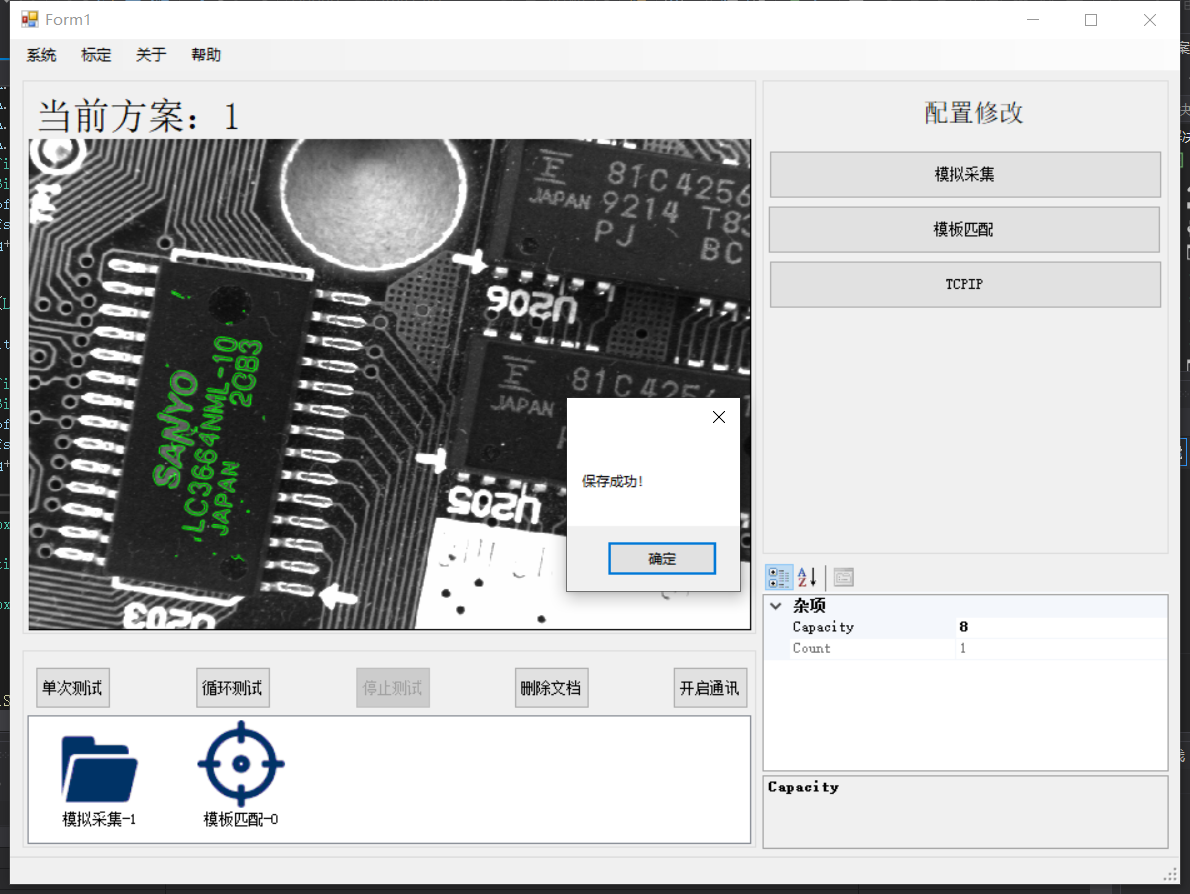Open the TCPIP configuration
This screenshot has height=894, width=1190.
pyautogui.click(x=965, y=285)
